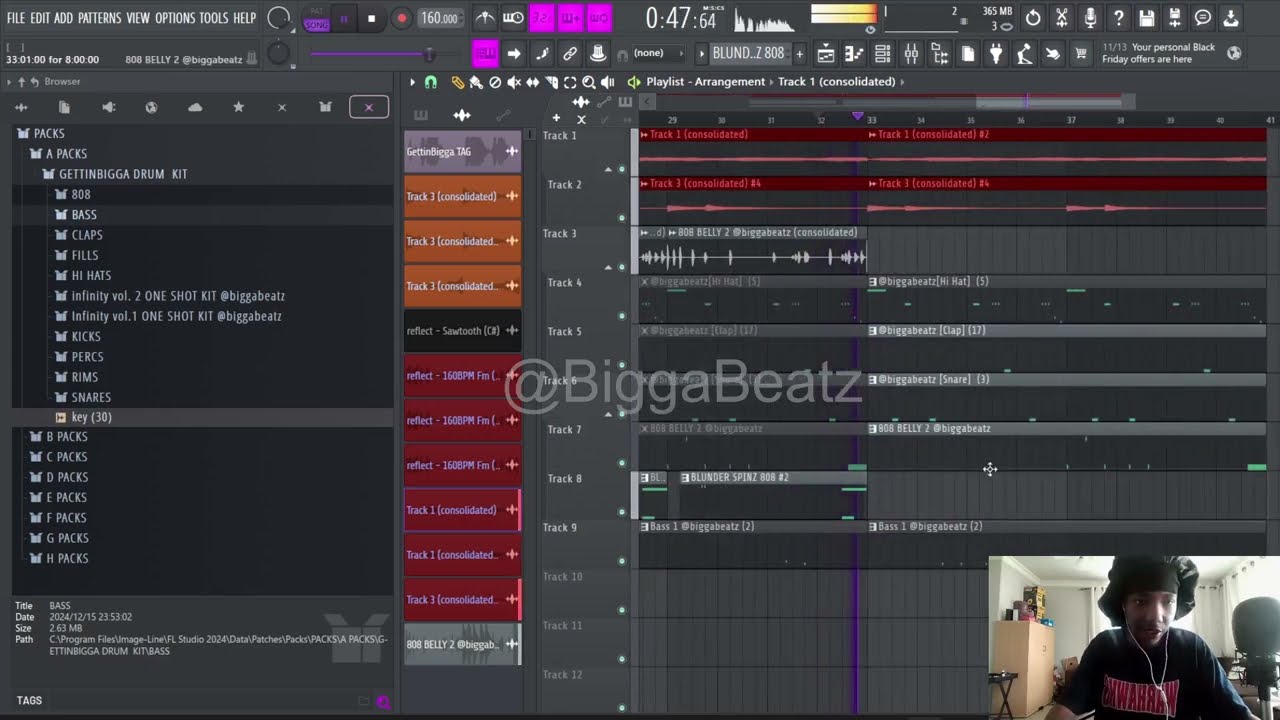Toggle typing keyboard to piano button
Screen dimensions: 1280x720
[x=485, y=54]
